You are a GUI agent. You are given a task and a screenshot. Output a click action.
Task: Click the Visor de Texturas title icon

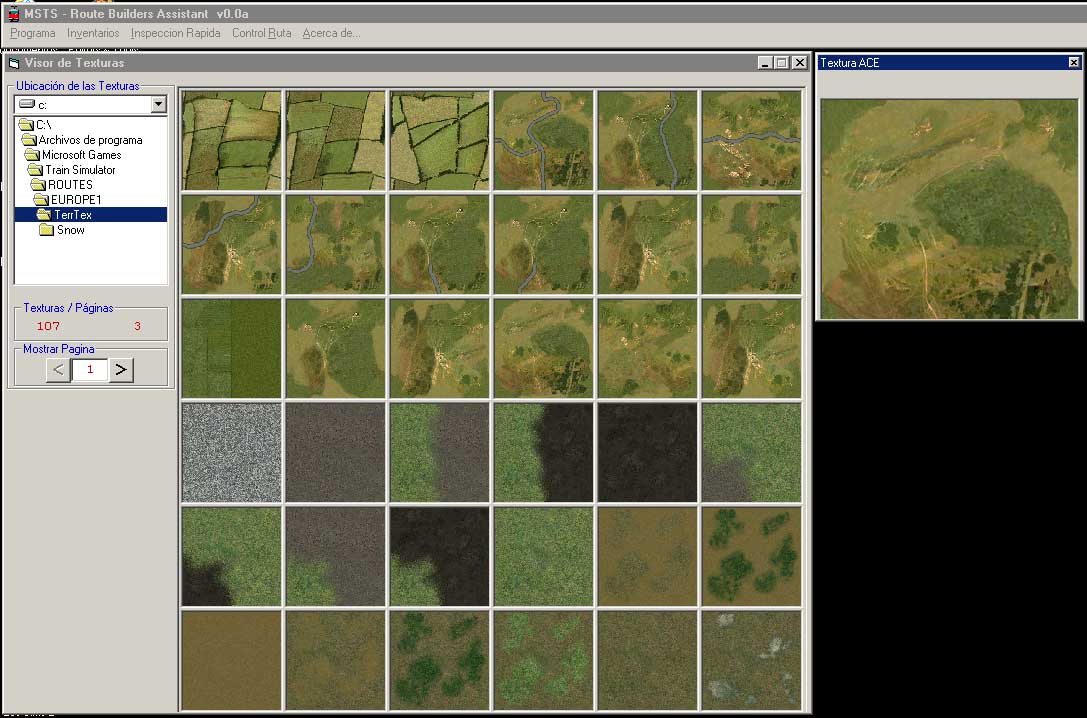point(14,63)
